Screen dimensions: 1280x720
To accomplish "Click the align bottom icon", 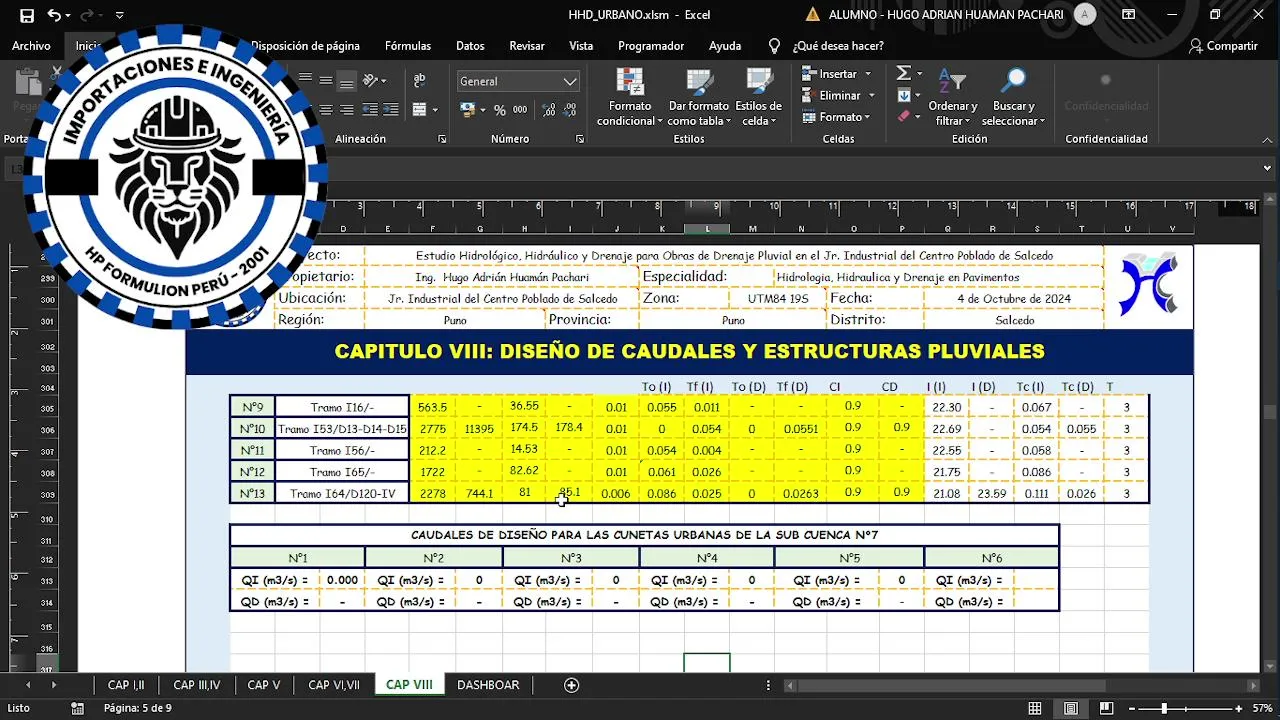I will (346, 81).
